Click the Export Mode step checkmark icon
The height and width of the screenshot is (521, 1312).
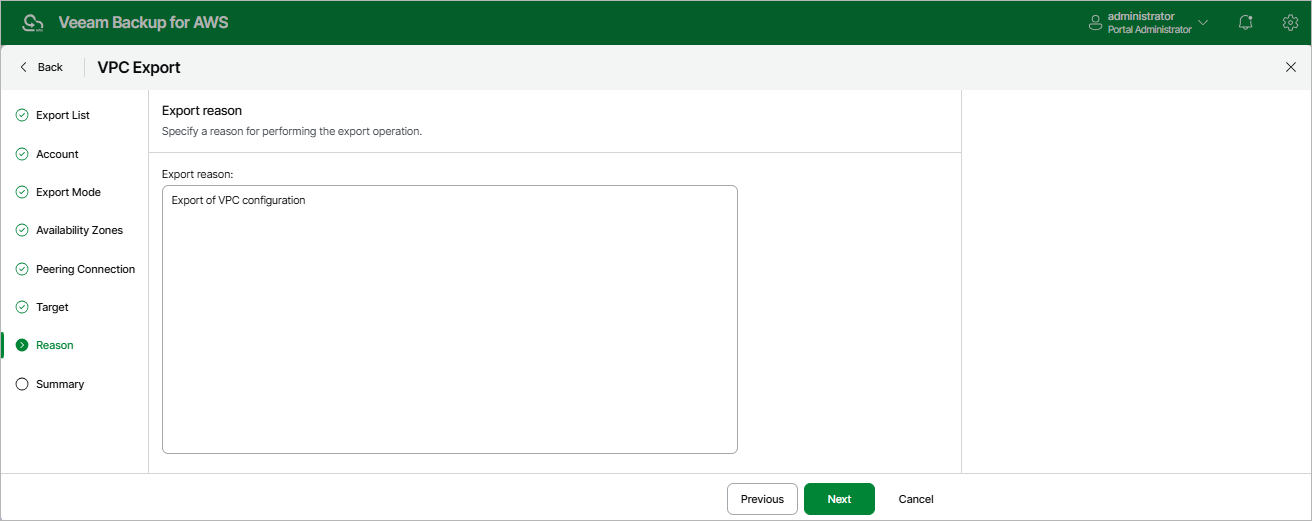pos(22,192)
